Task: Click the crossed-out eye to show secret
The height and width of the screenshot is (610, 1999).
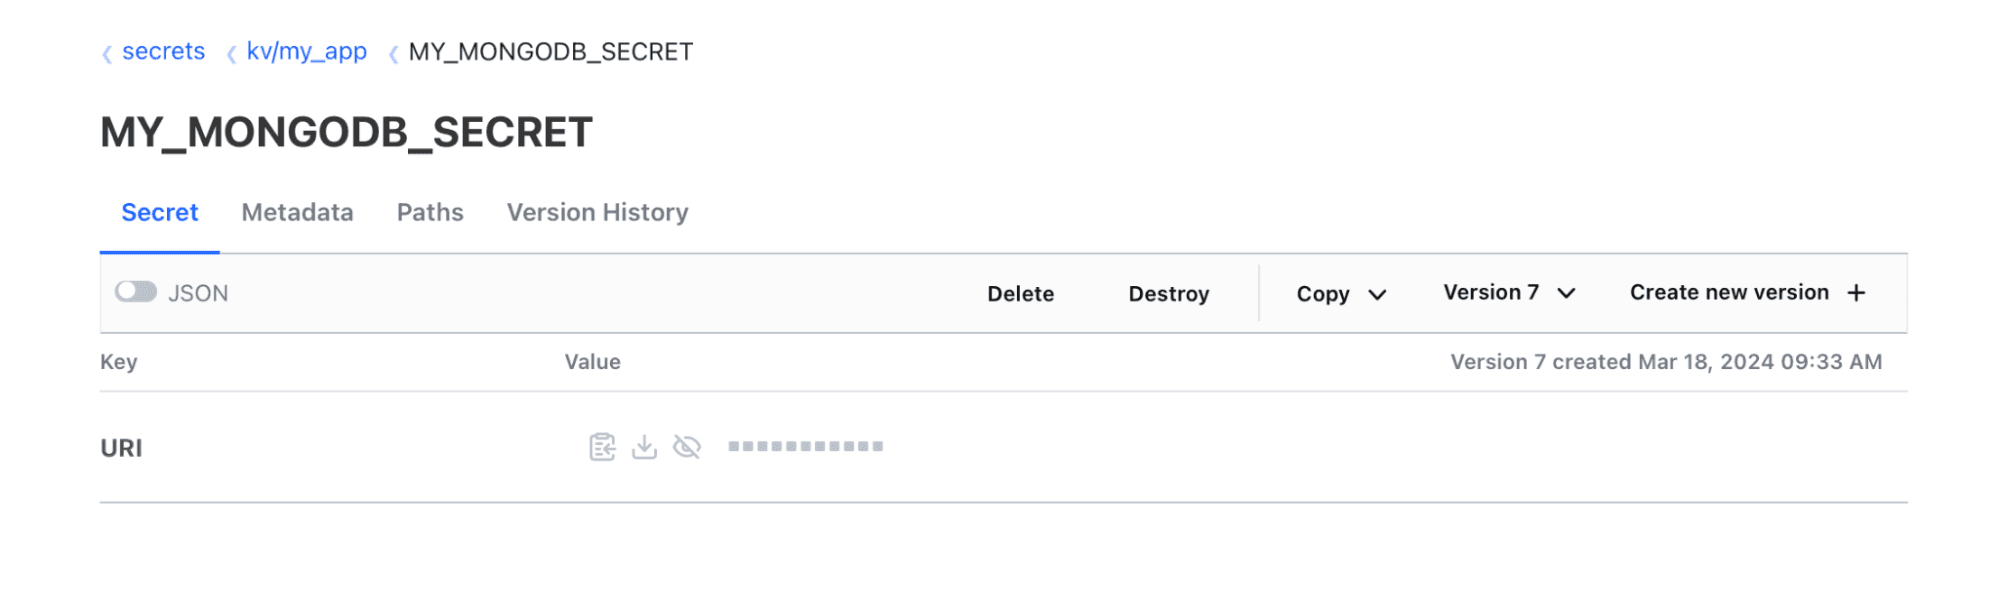Action: point(688,447)
